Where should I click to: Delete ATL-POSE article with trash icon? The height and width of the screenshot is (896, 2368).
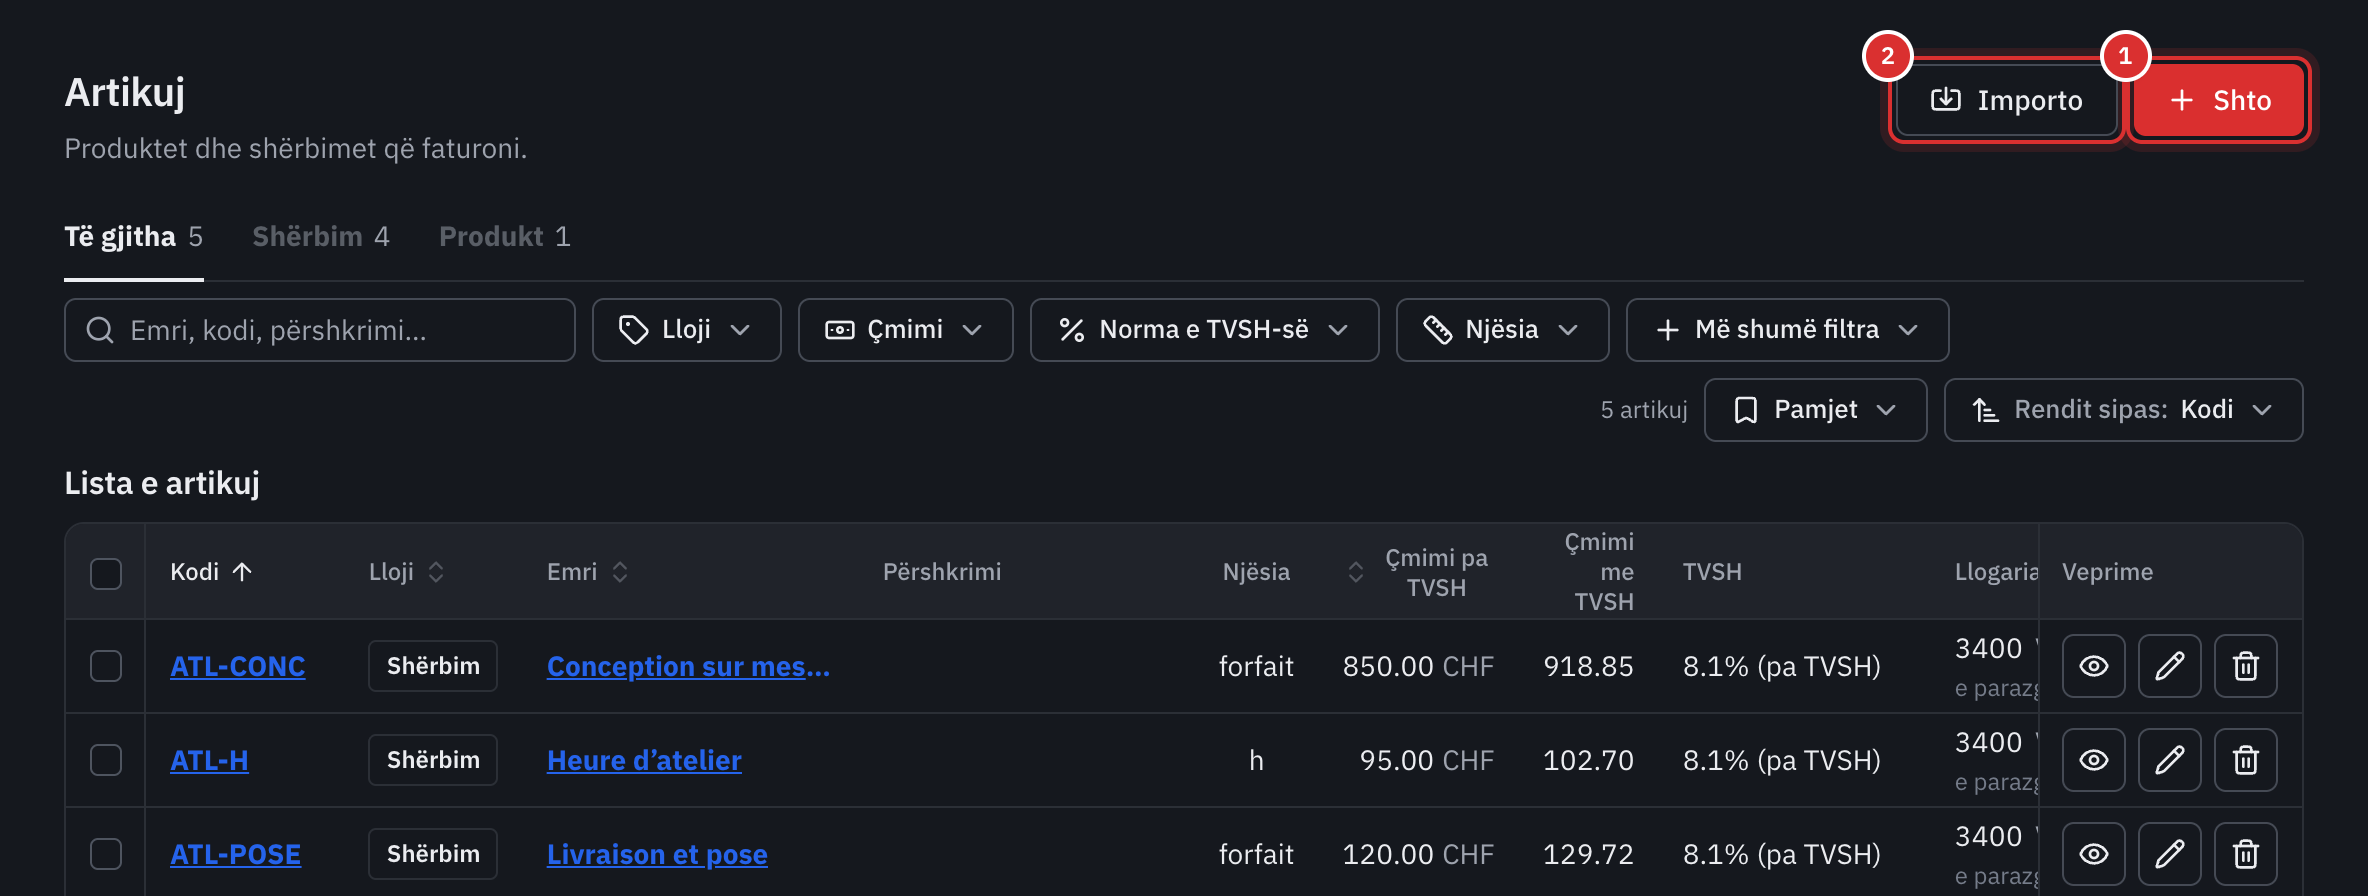click(2246, 854)
